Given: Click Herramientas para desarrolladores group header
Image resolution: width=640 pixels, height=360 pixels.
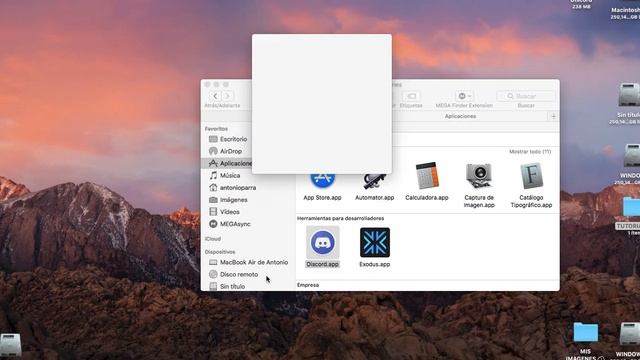Looking at the screenshot, I should tap(340, 218).
